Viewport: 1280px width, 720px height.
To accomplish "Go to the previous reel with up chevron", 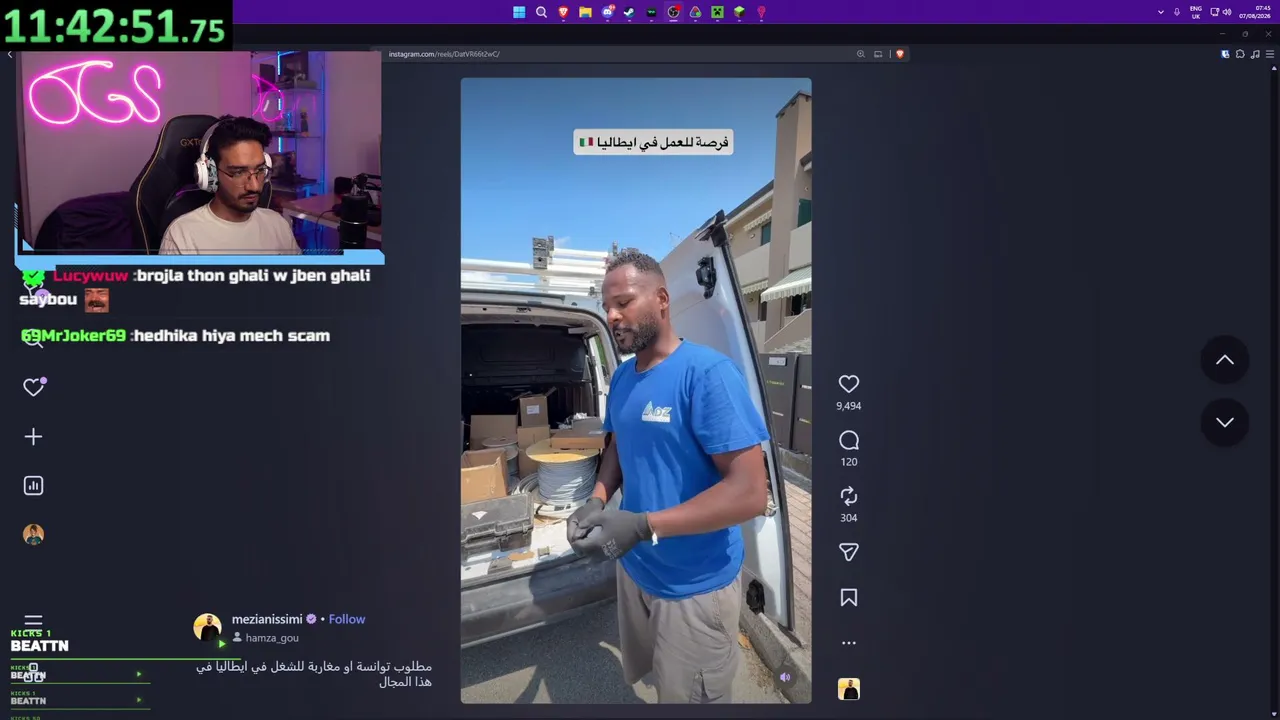I will tap(1225, 360).
